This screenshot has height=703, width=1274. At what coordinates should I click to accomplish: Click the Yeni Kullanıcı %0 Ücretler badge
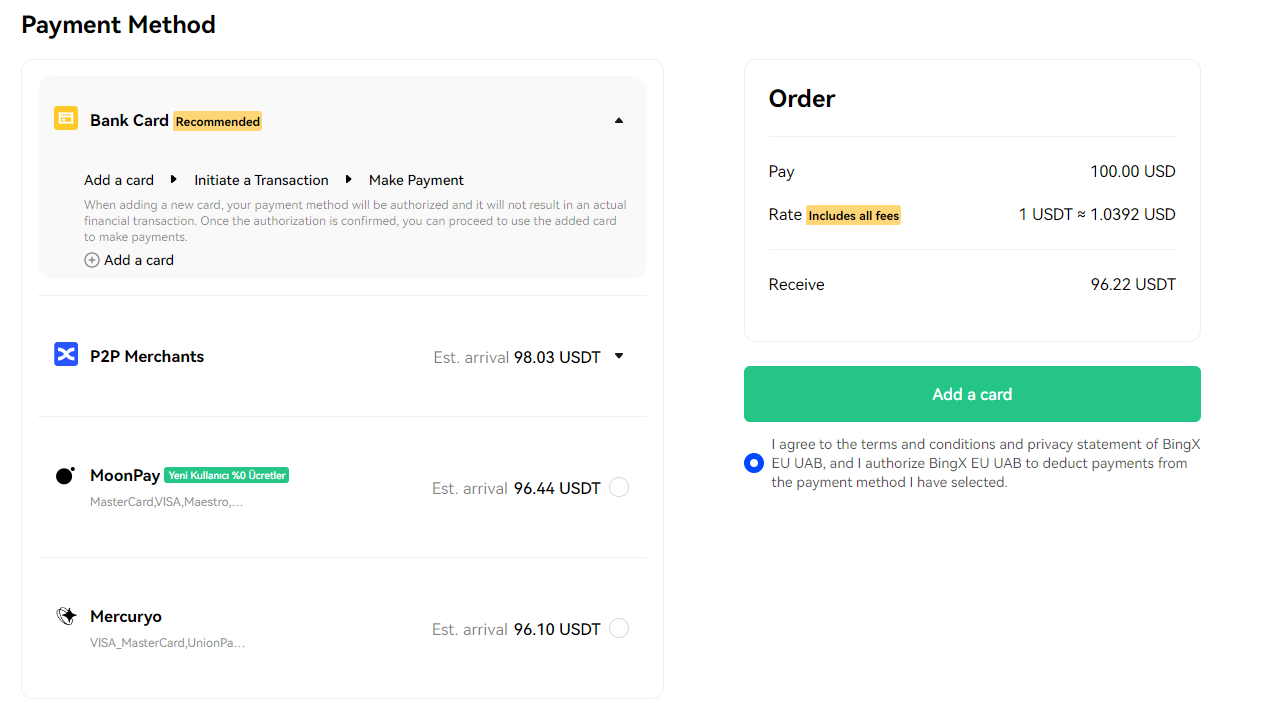point(226,475)
